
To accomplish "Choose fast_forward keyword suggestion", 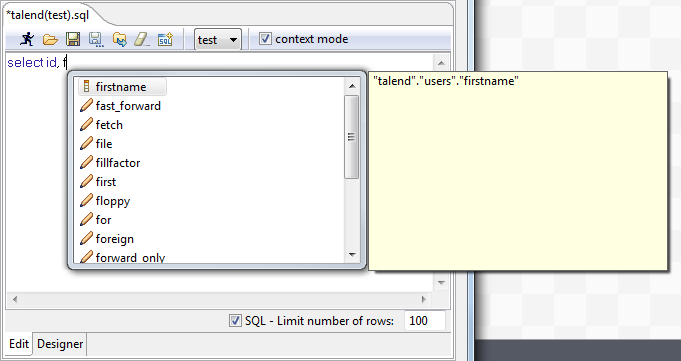I will pyautogui.click(x=128, y=106).
